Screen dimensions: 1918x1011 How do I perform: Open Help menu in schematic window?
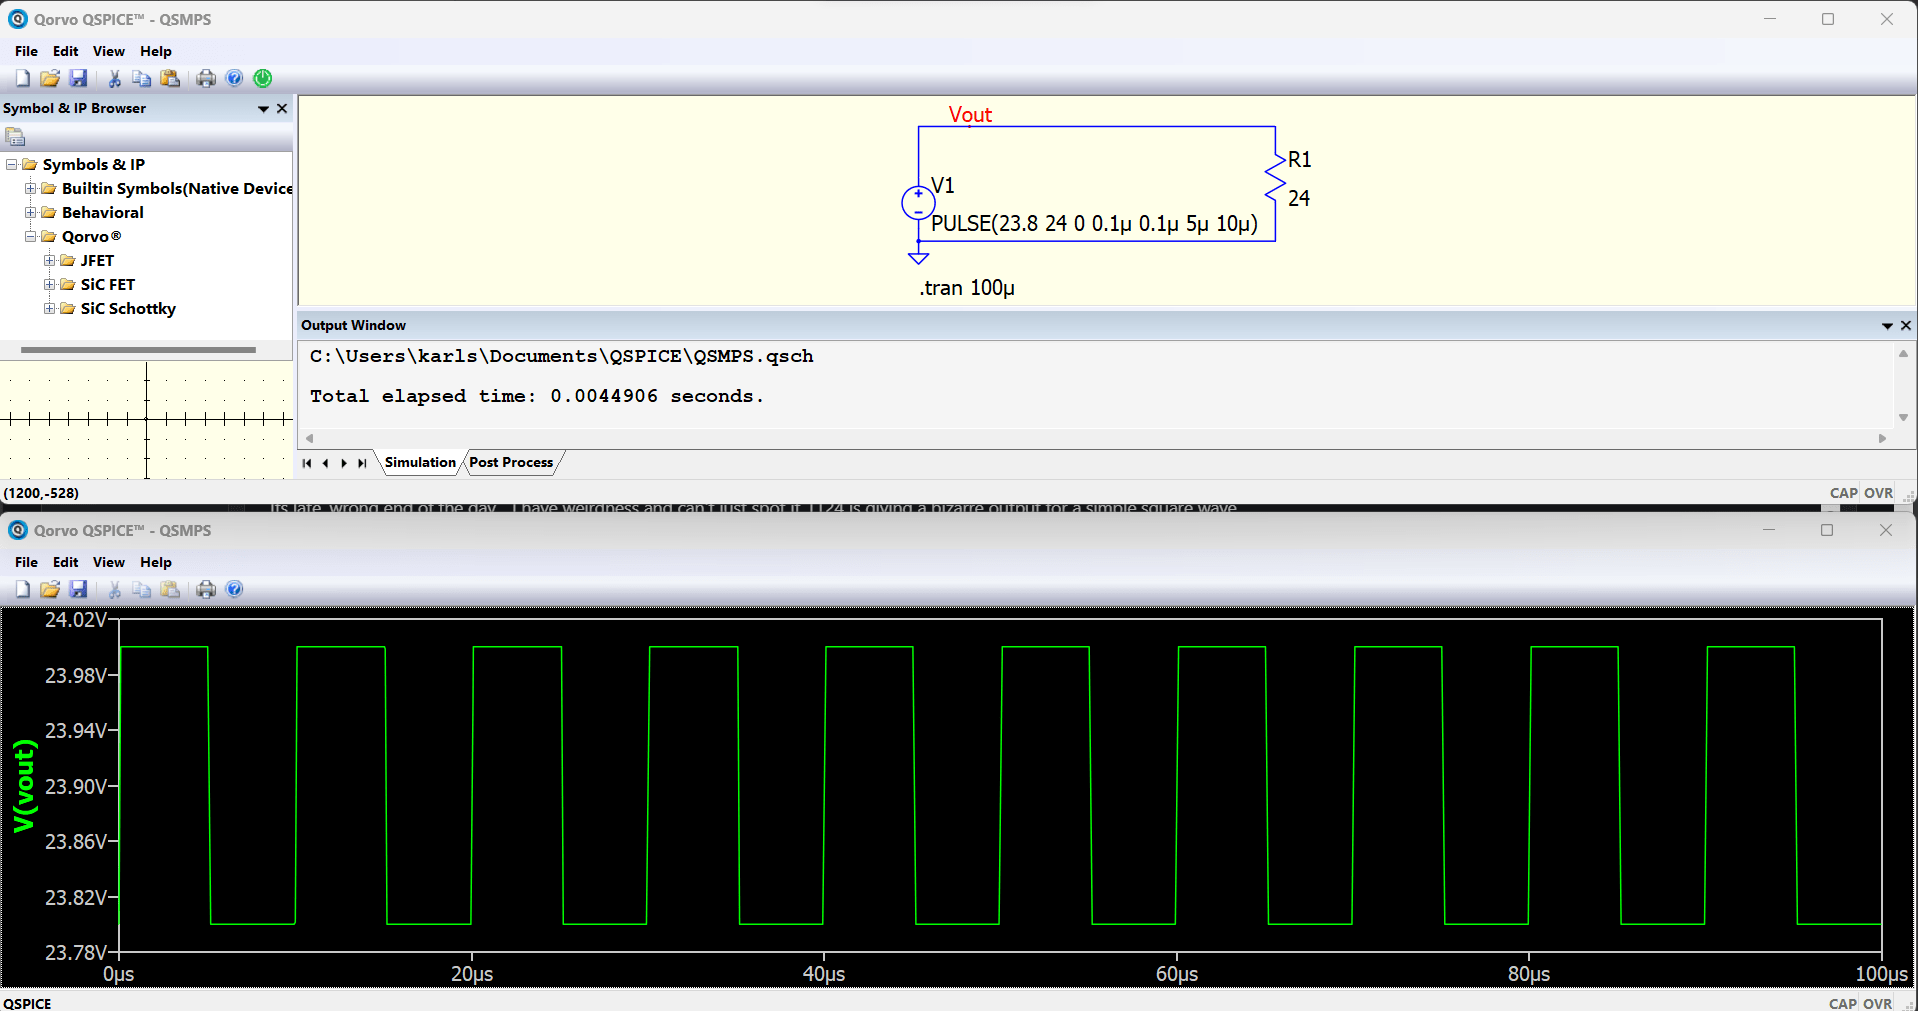[x=155, y=51]
